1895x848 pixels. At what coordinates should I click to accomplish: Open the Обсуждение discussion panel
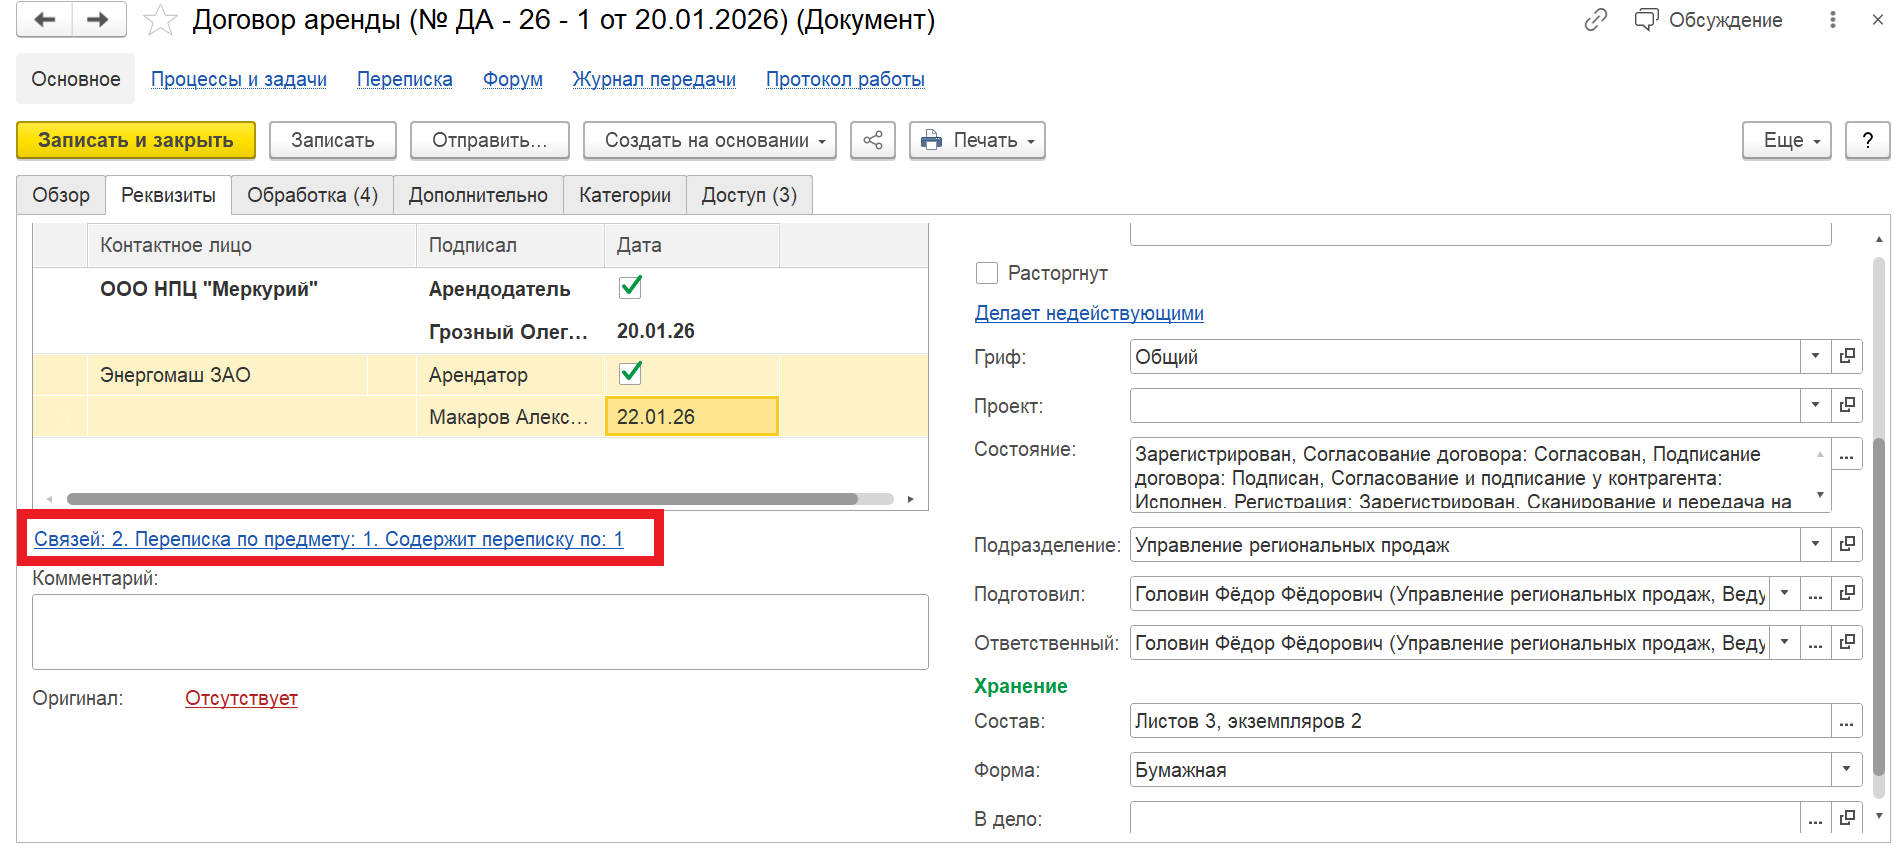click(x=1708, y=20)
